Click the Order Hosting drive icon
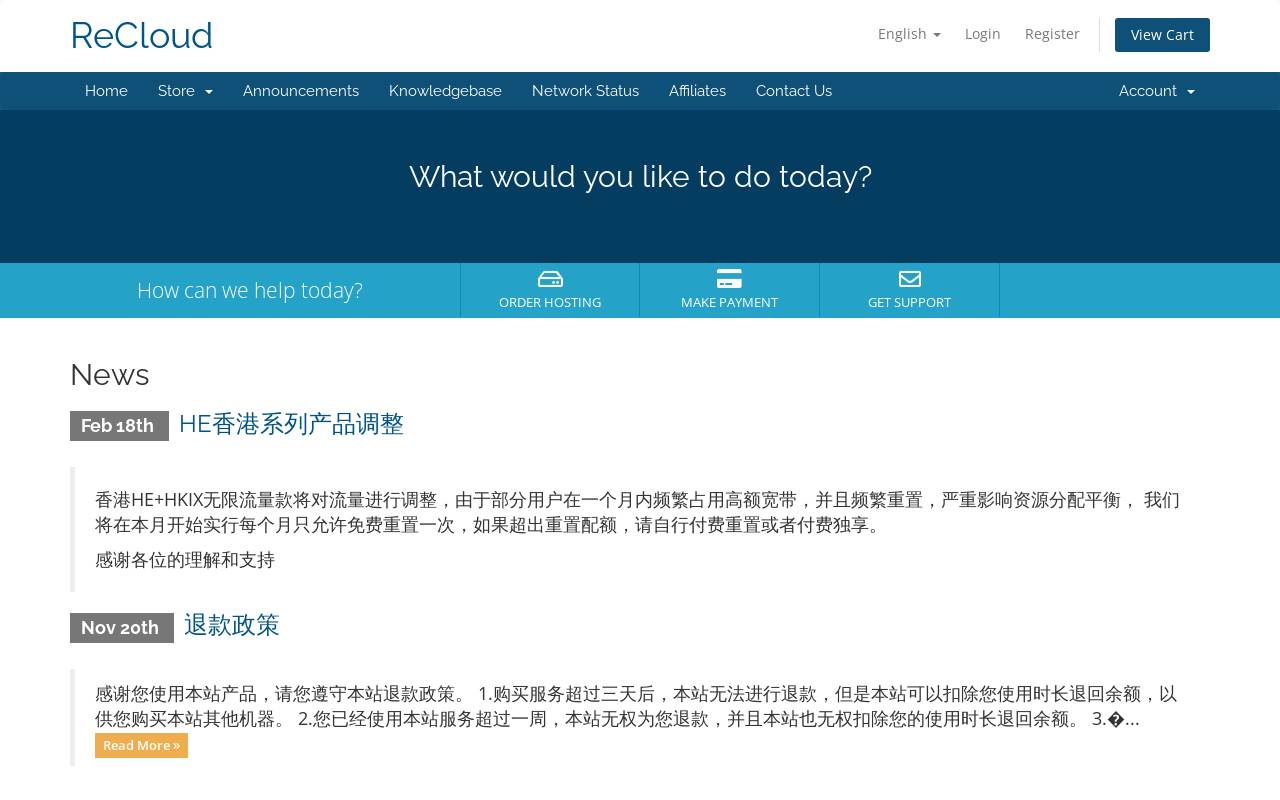Viewport: 1280px width, 800px height. coord(550,279)
